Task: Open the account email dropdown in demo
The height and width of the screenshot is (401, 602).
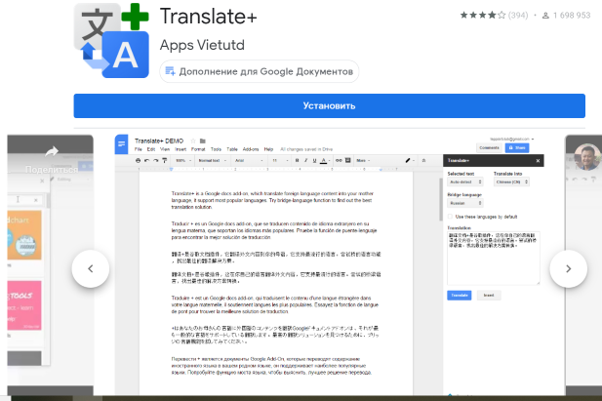Action: pos(512,139)
